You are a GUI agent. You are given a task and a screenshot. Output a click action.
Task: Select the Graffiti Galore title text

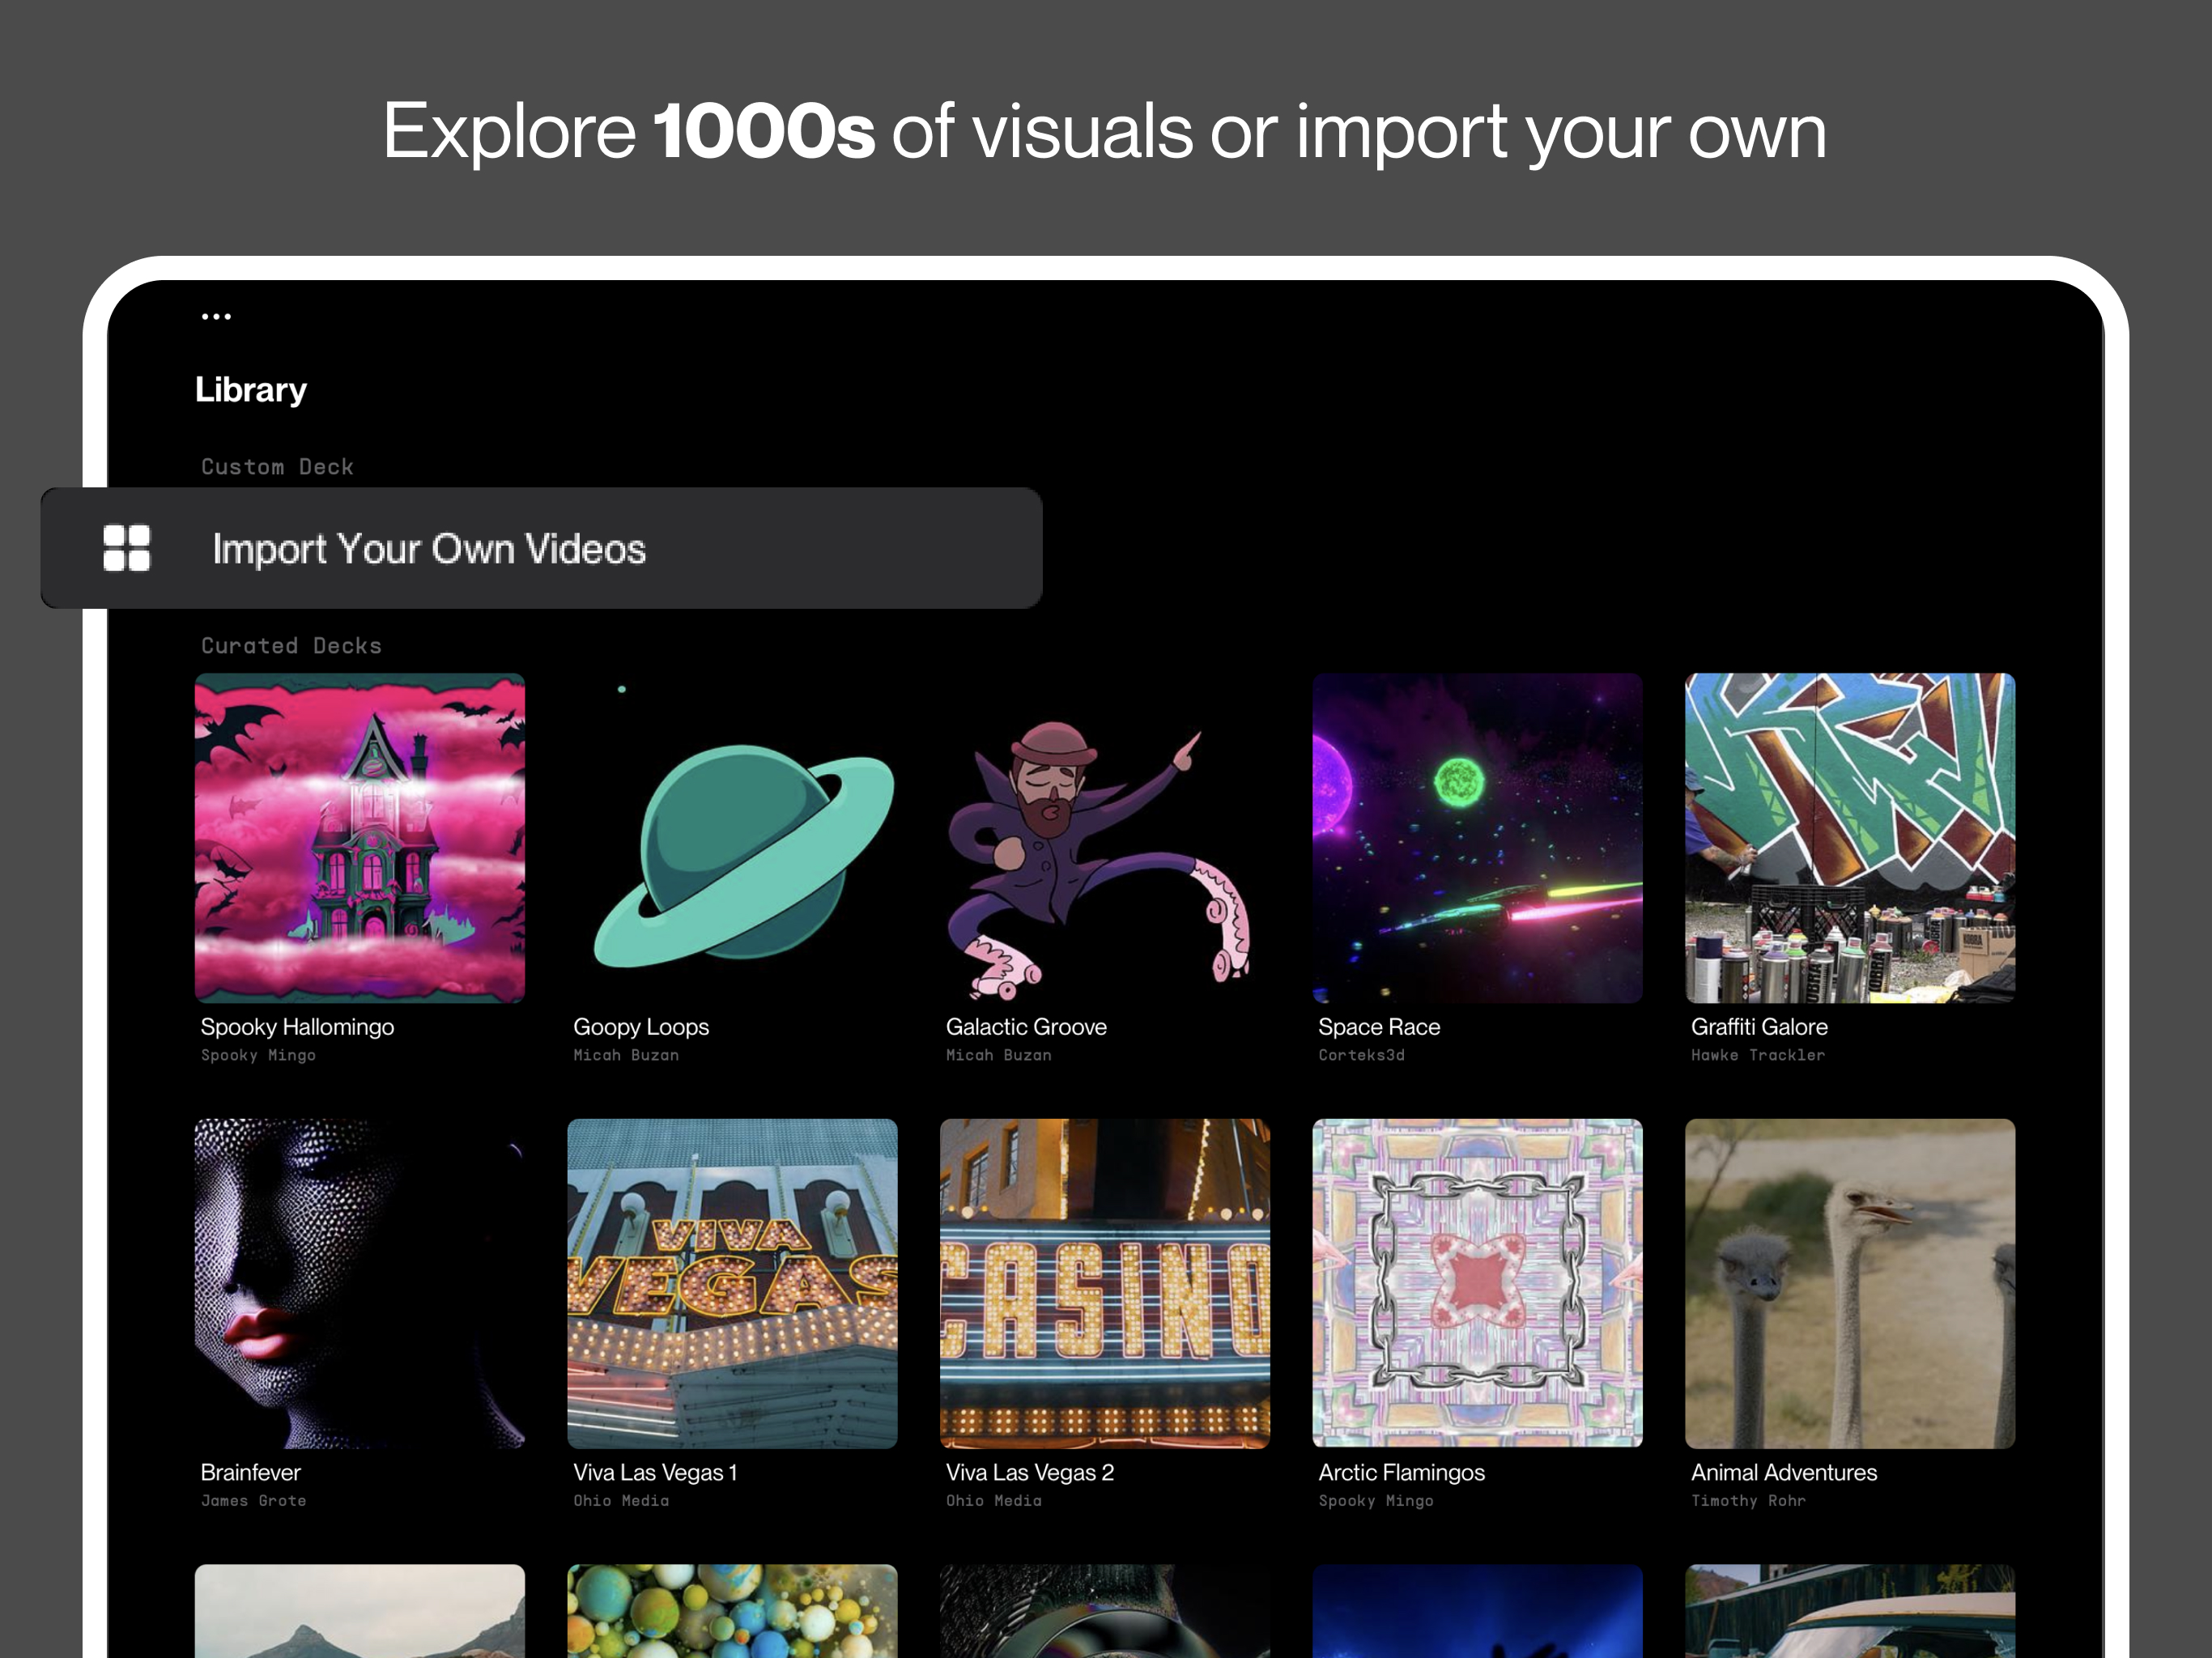[1759, 1027]
